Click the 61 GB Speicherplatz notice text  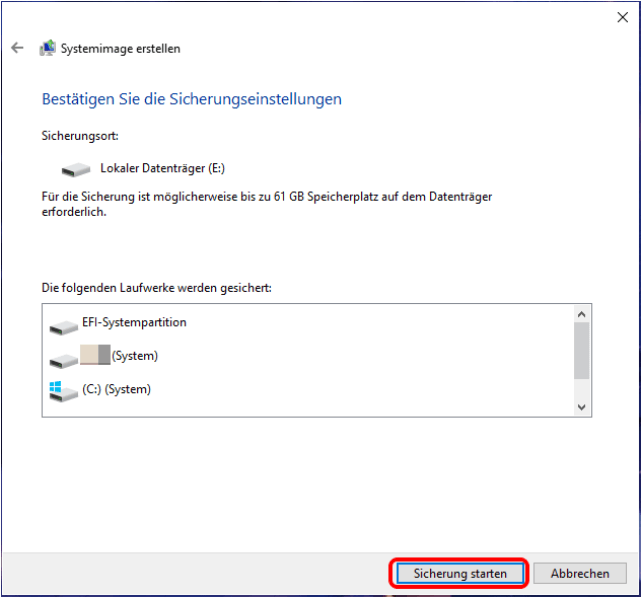coord(267,204)
